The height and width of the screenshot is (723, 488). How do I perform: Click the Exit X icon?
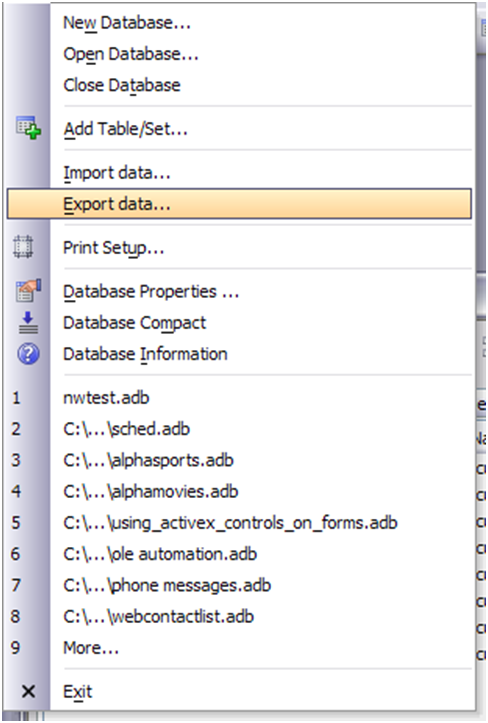click(28, 691)
